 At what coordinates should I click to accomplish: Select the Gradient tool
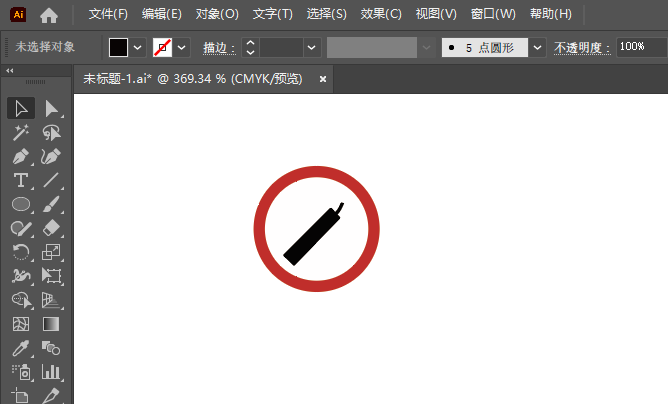coord(52,324)
